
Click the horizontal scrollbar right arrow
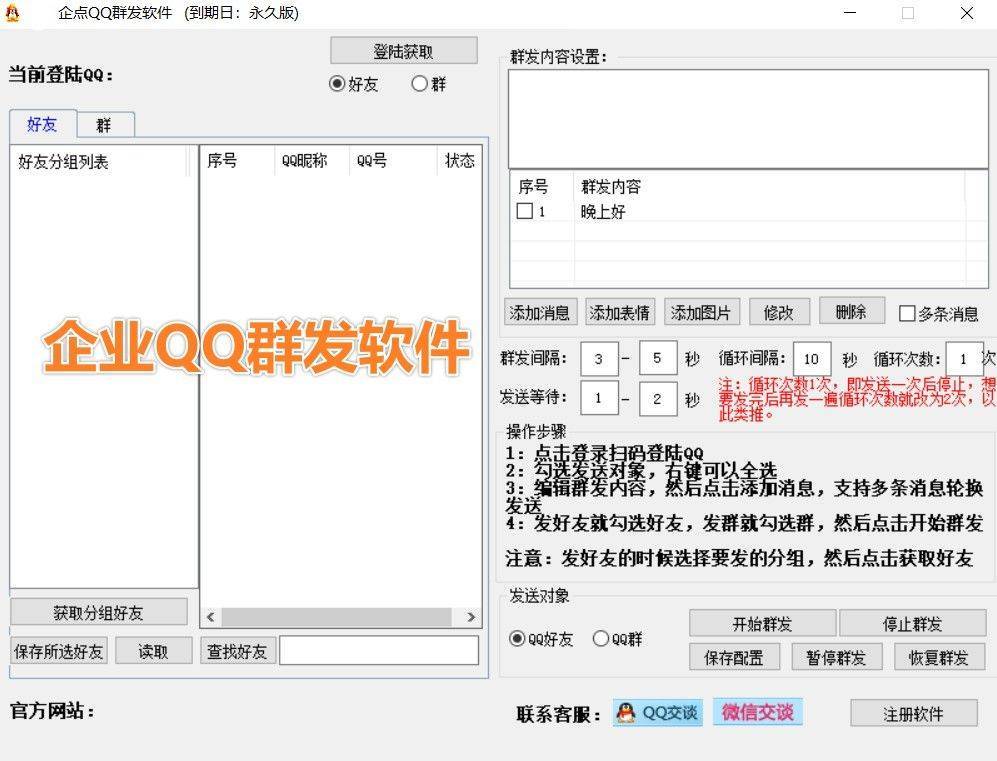click(x=471, y=617)
